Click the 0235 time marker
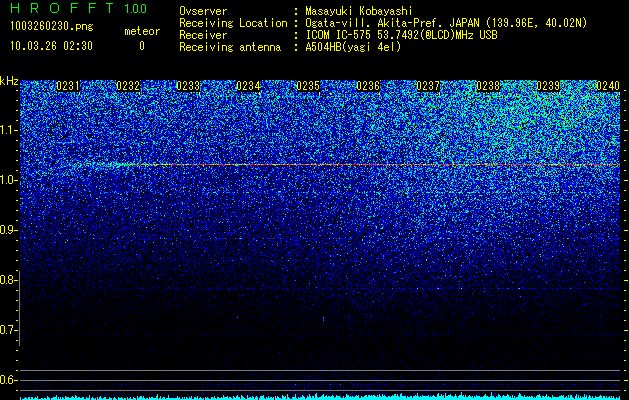The height and width of the screenshot is (400, 629). pos(308,86)
